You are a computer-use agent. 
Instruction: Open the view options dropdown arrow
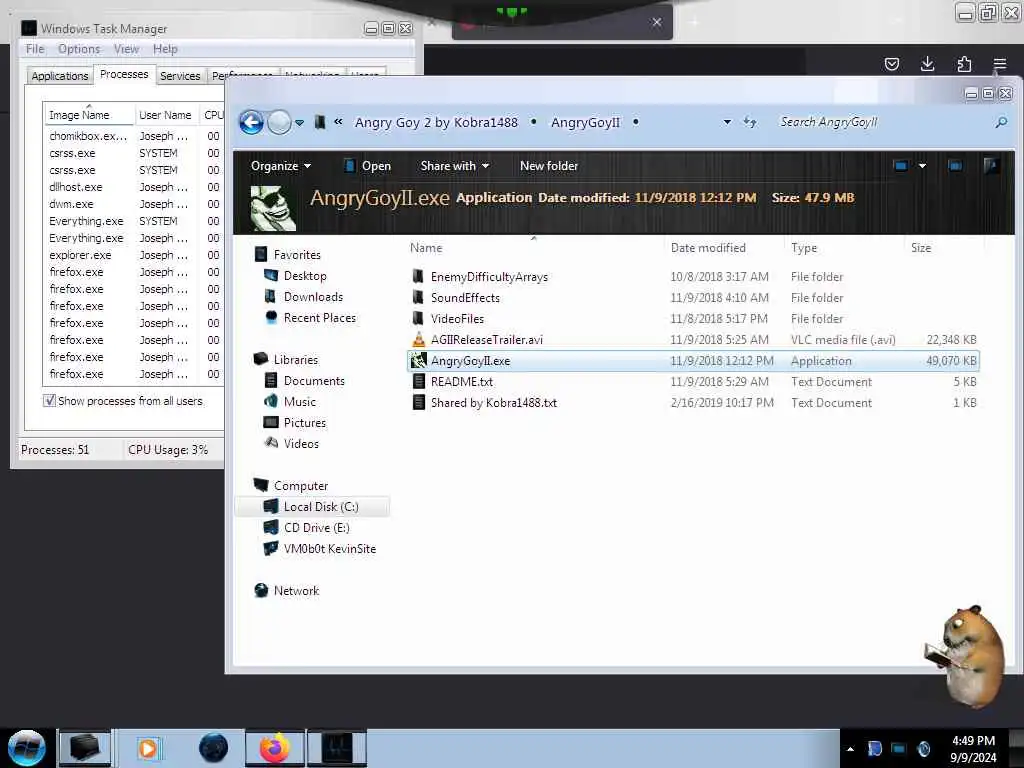922,166
